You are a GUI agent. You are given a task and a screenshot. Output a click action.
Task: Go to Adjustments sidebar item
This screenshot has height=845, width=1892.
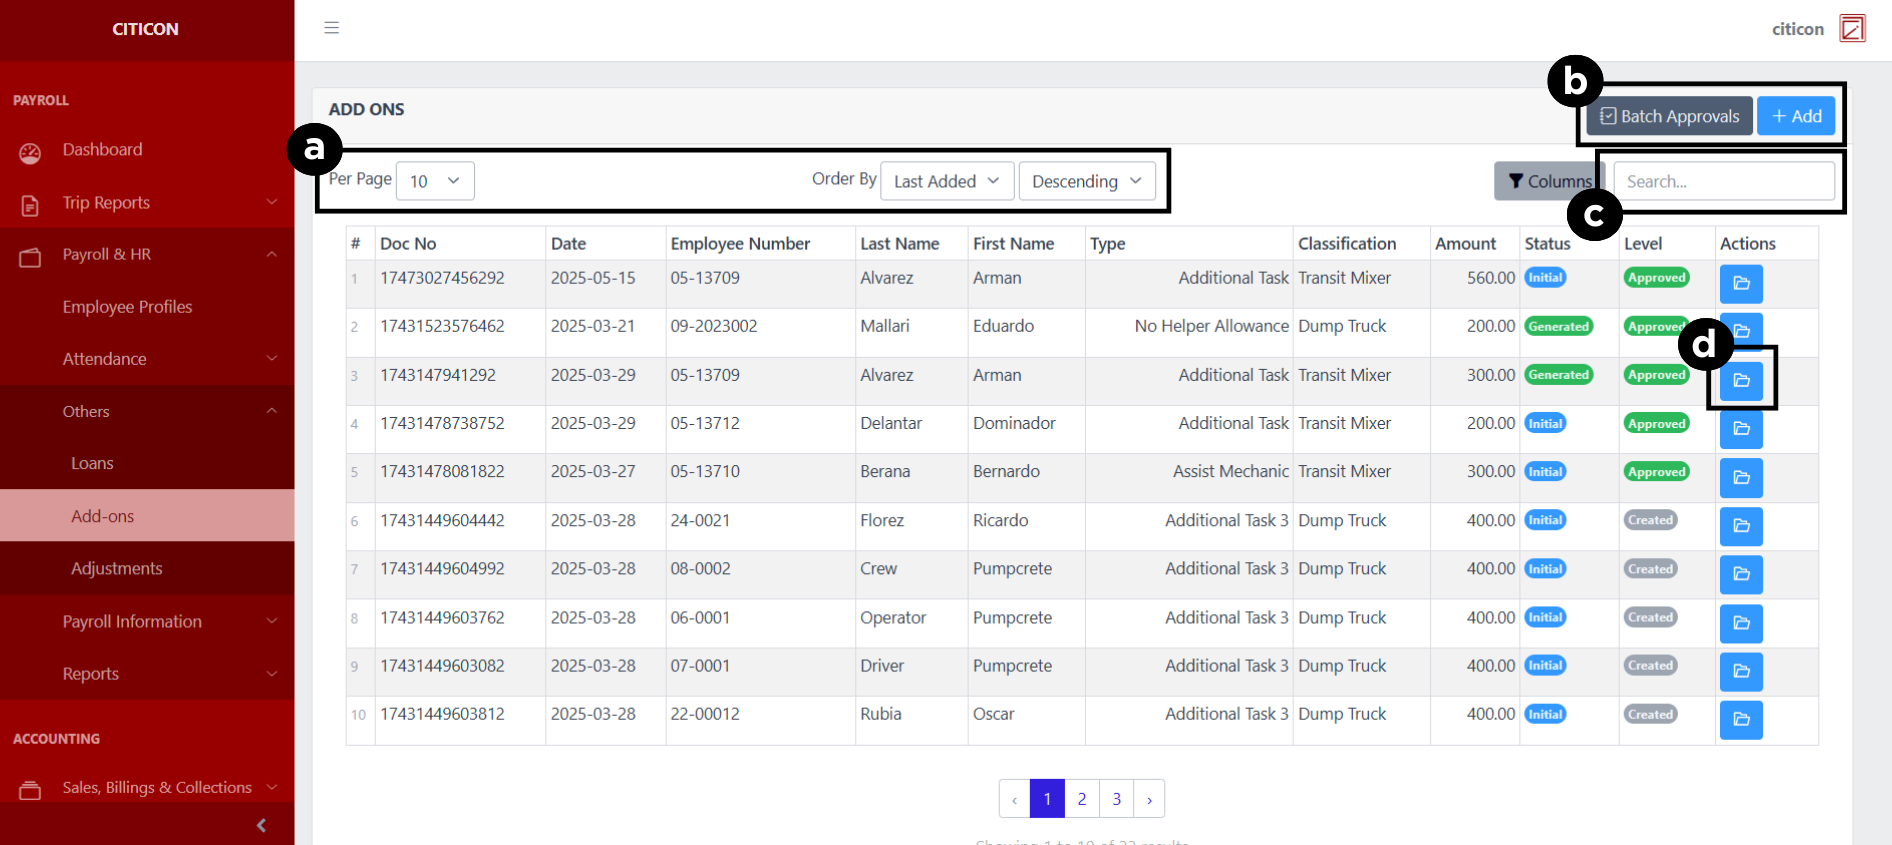[116, 568]
